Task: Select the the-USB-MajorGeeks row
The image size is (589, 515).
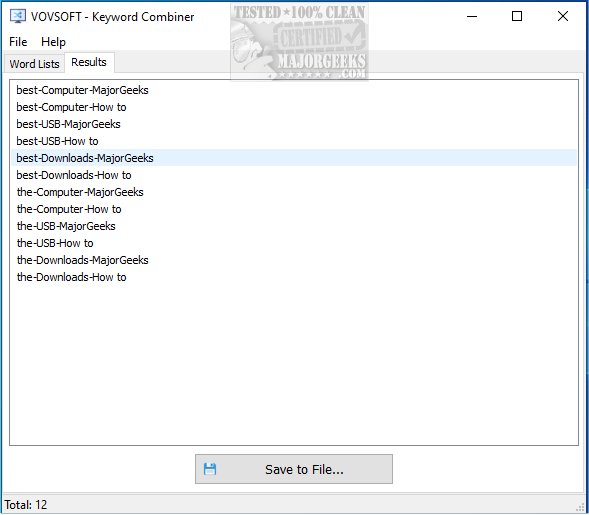Action: click(294, 226)
